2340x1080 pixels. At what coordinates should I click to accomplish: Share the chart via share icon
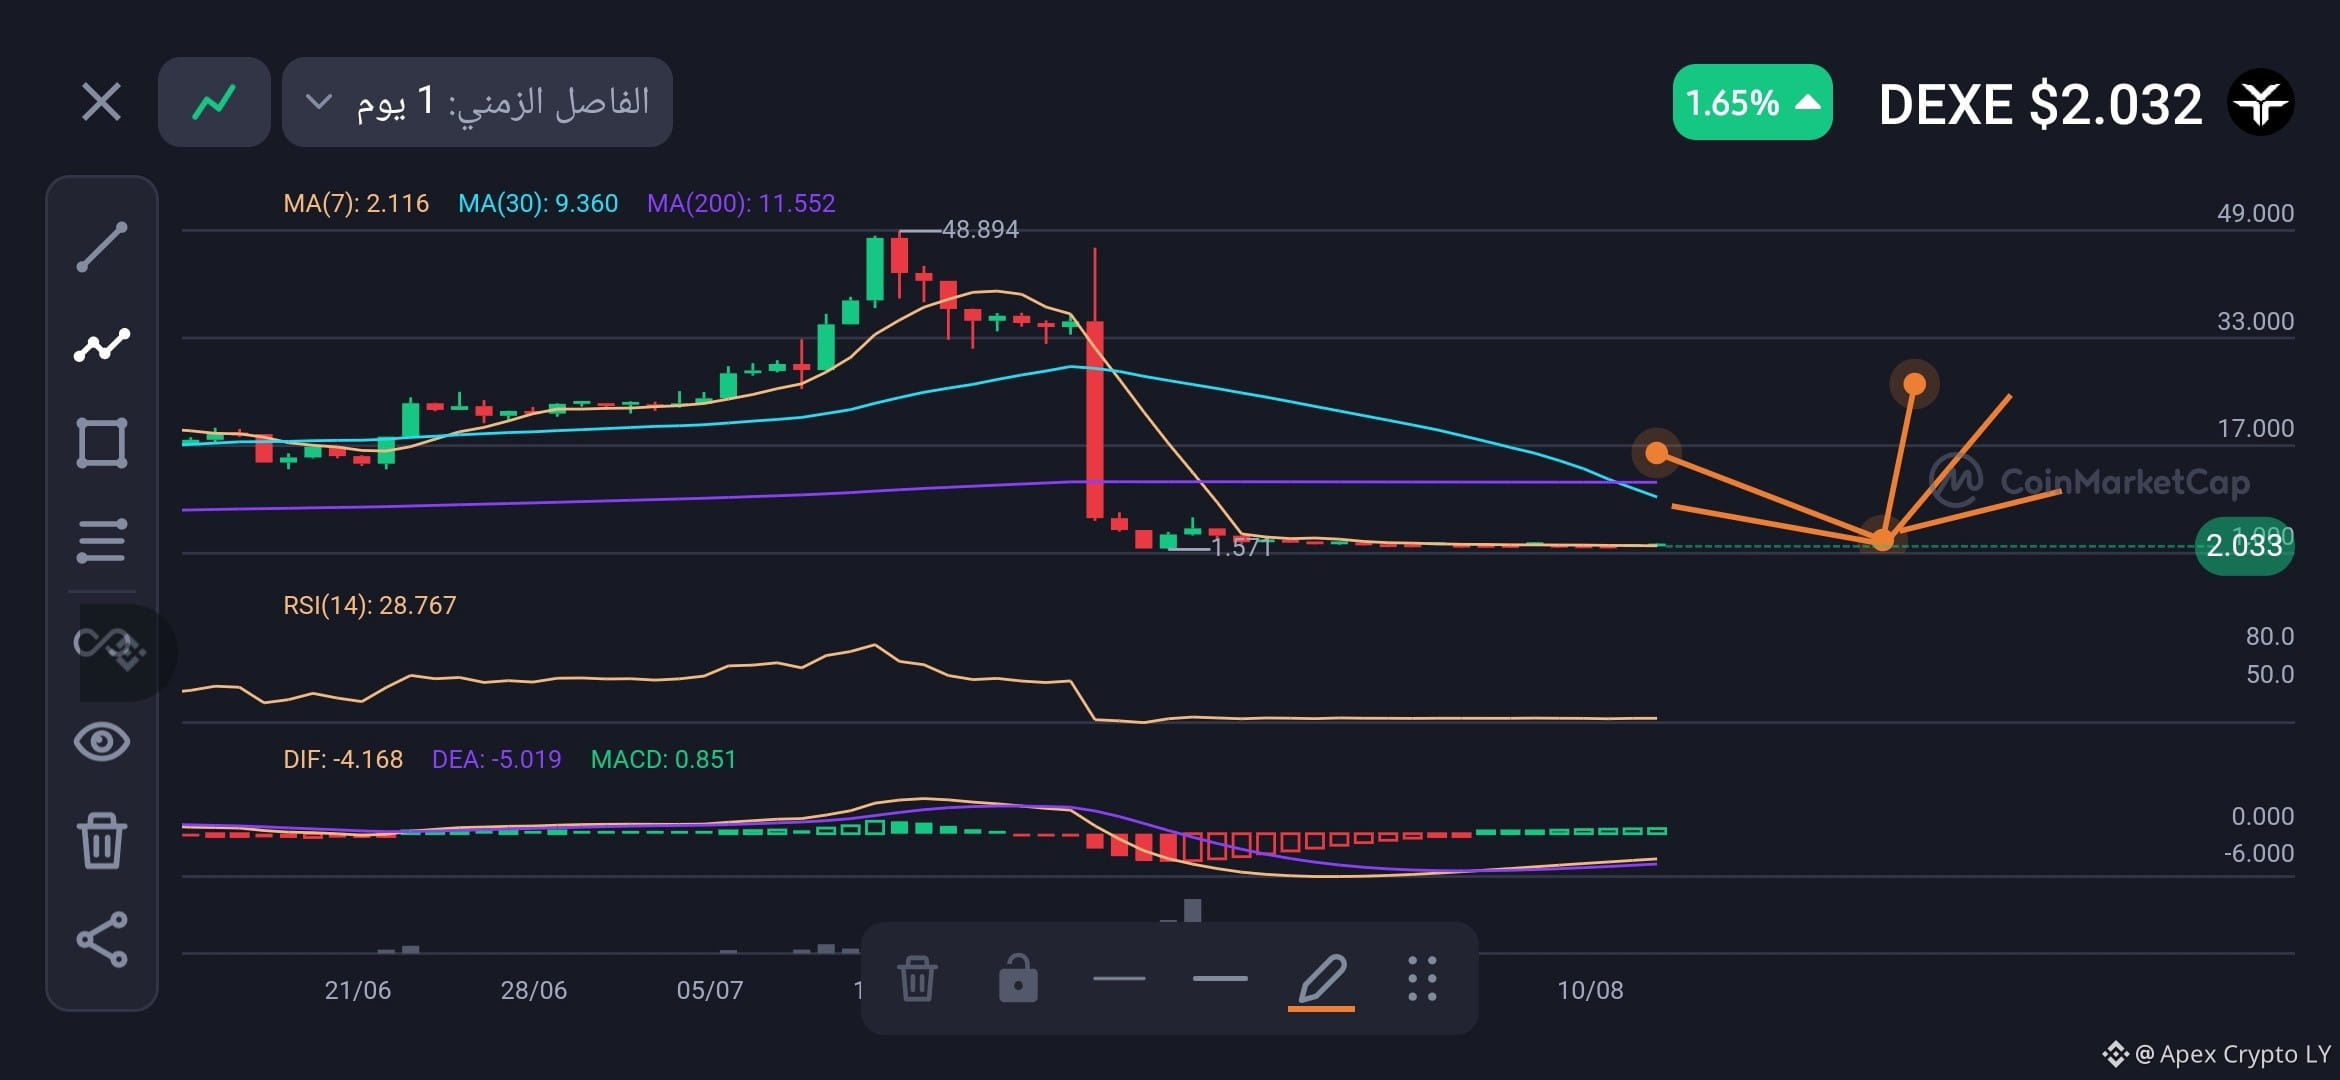(x=102, y=939)
